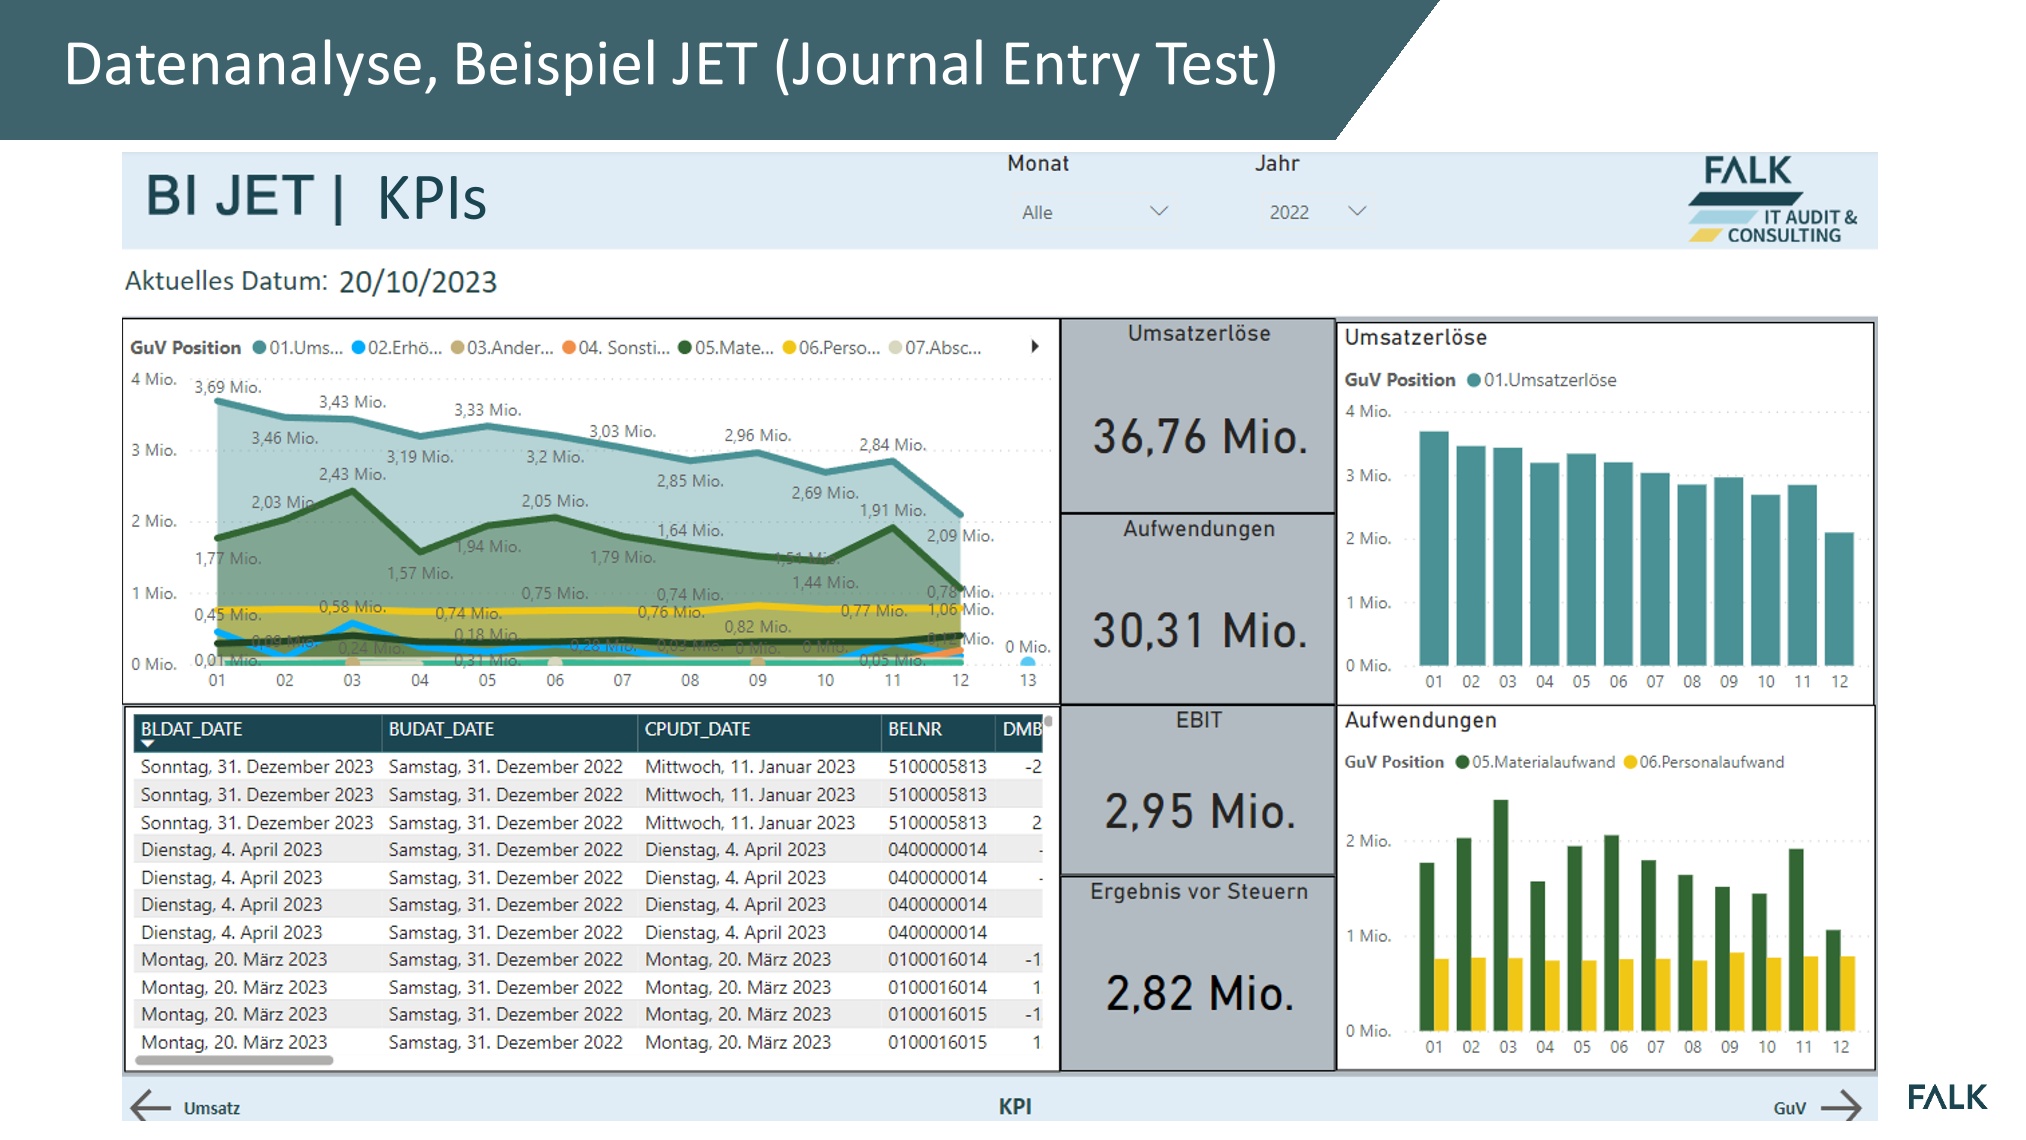Screen dimensions: 2026x1140
Task: Select the 01.Umsatzerlöse legend marker in Umsatzerlöse chart
Action: [1476, 380]
